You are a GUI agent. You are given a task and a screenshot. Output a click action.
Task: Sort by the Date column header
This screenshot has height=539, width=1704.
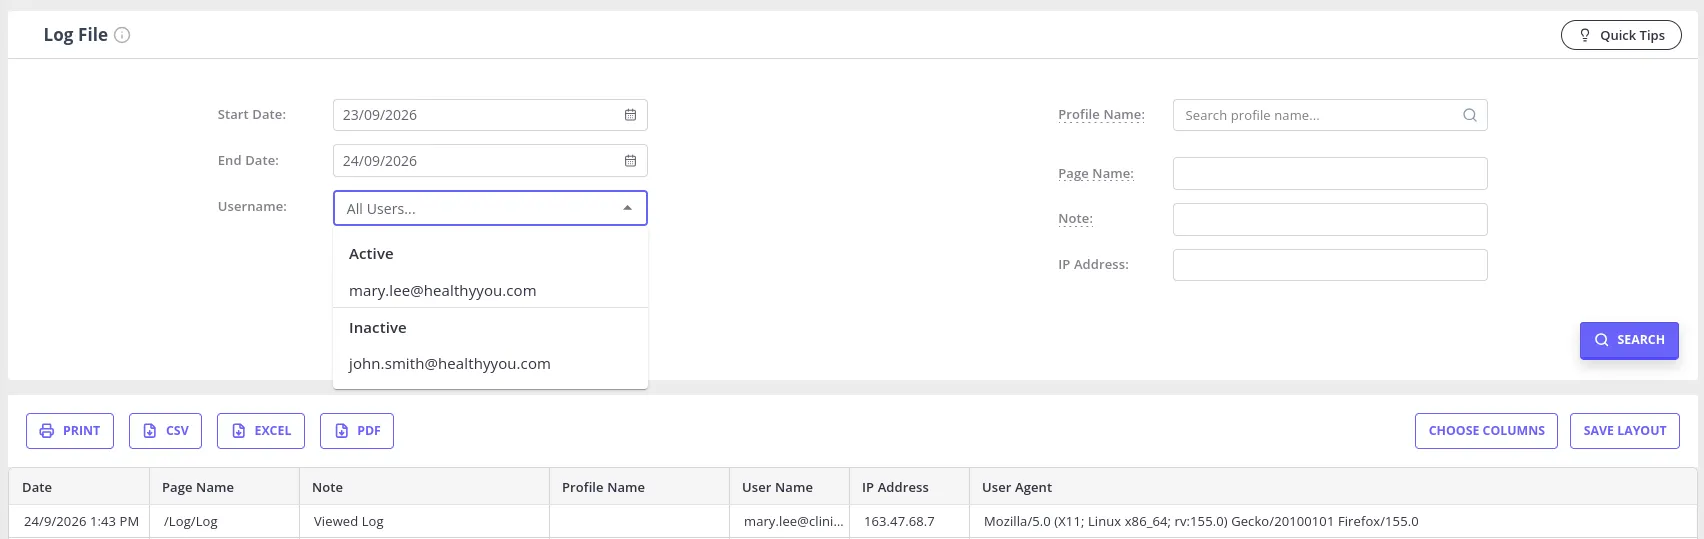(79, 487)
